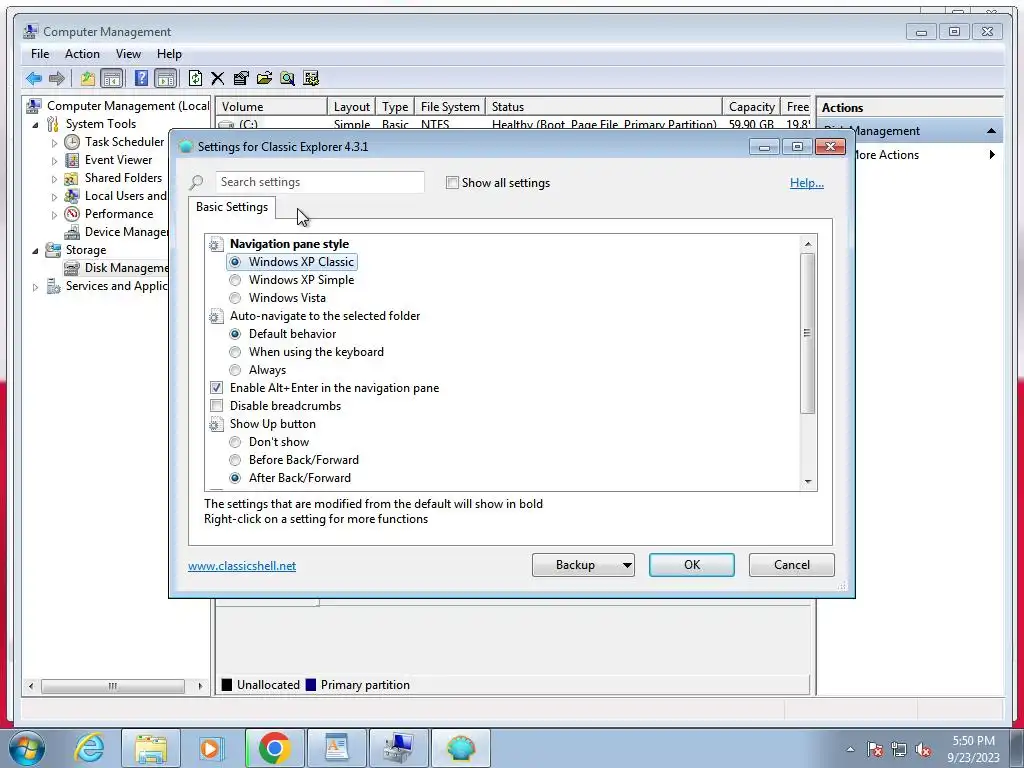
Task: Click the disk settings toolbar icon
Action: coord(312,79)
